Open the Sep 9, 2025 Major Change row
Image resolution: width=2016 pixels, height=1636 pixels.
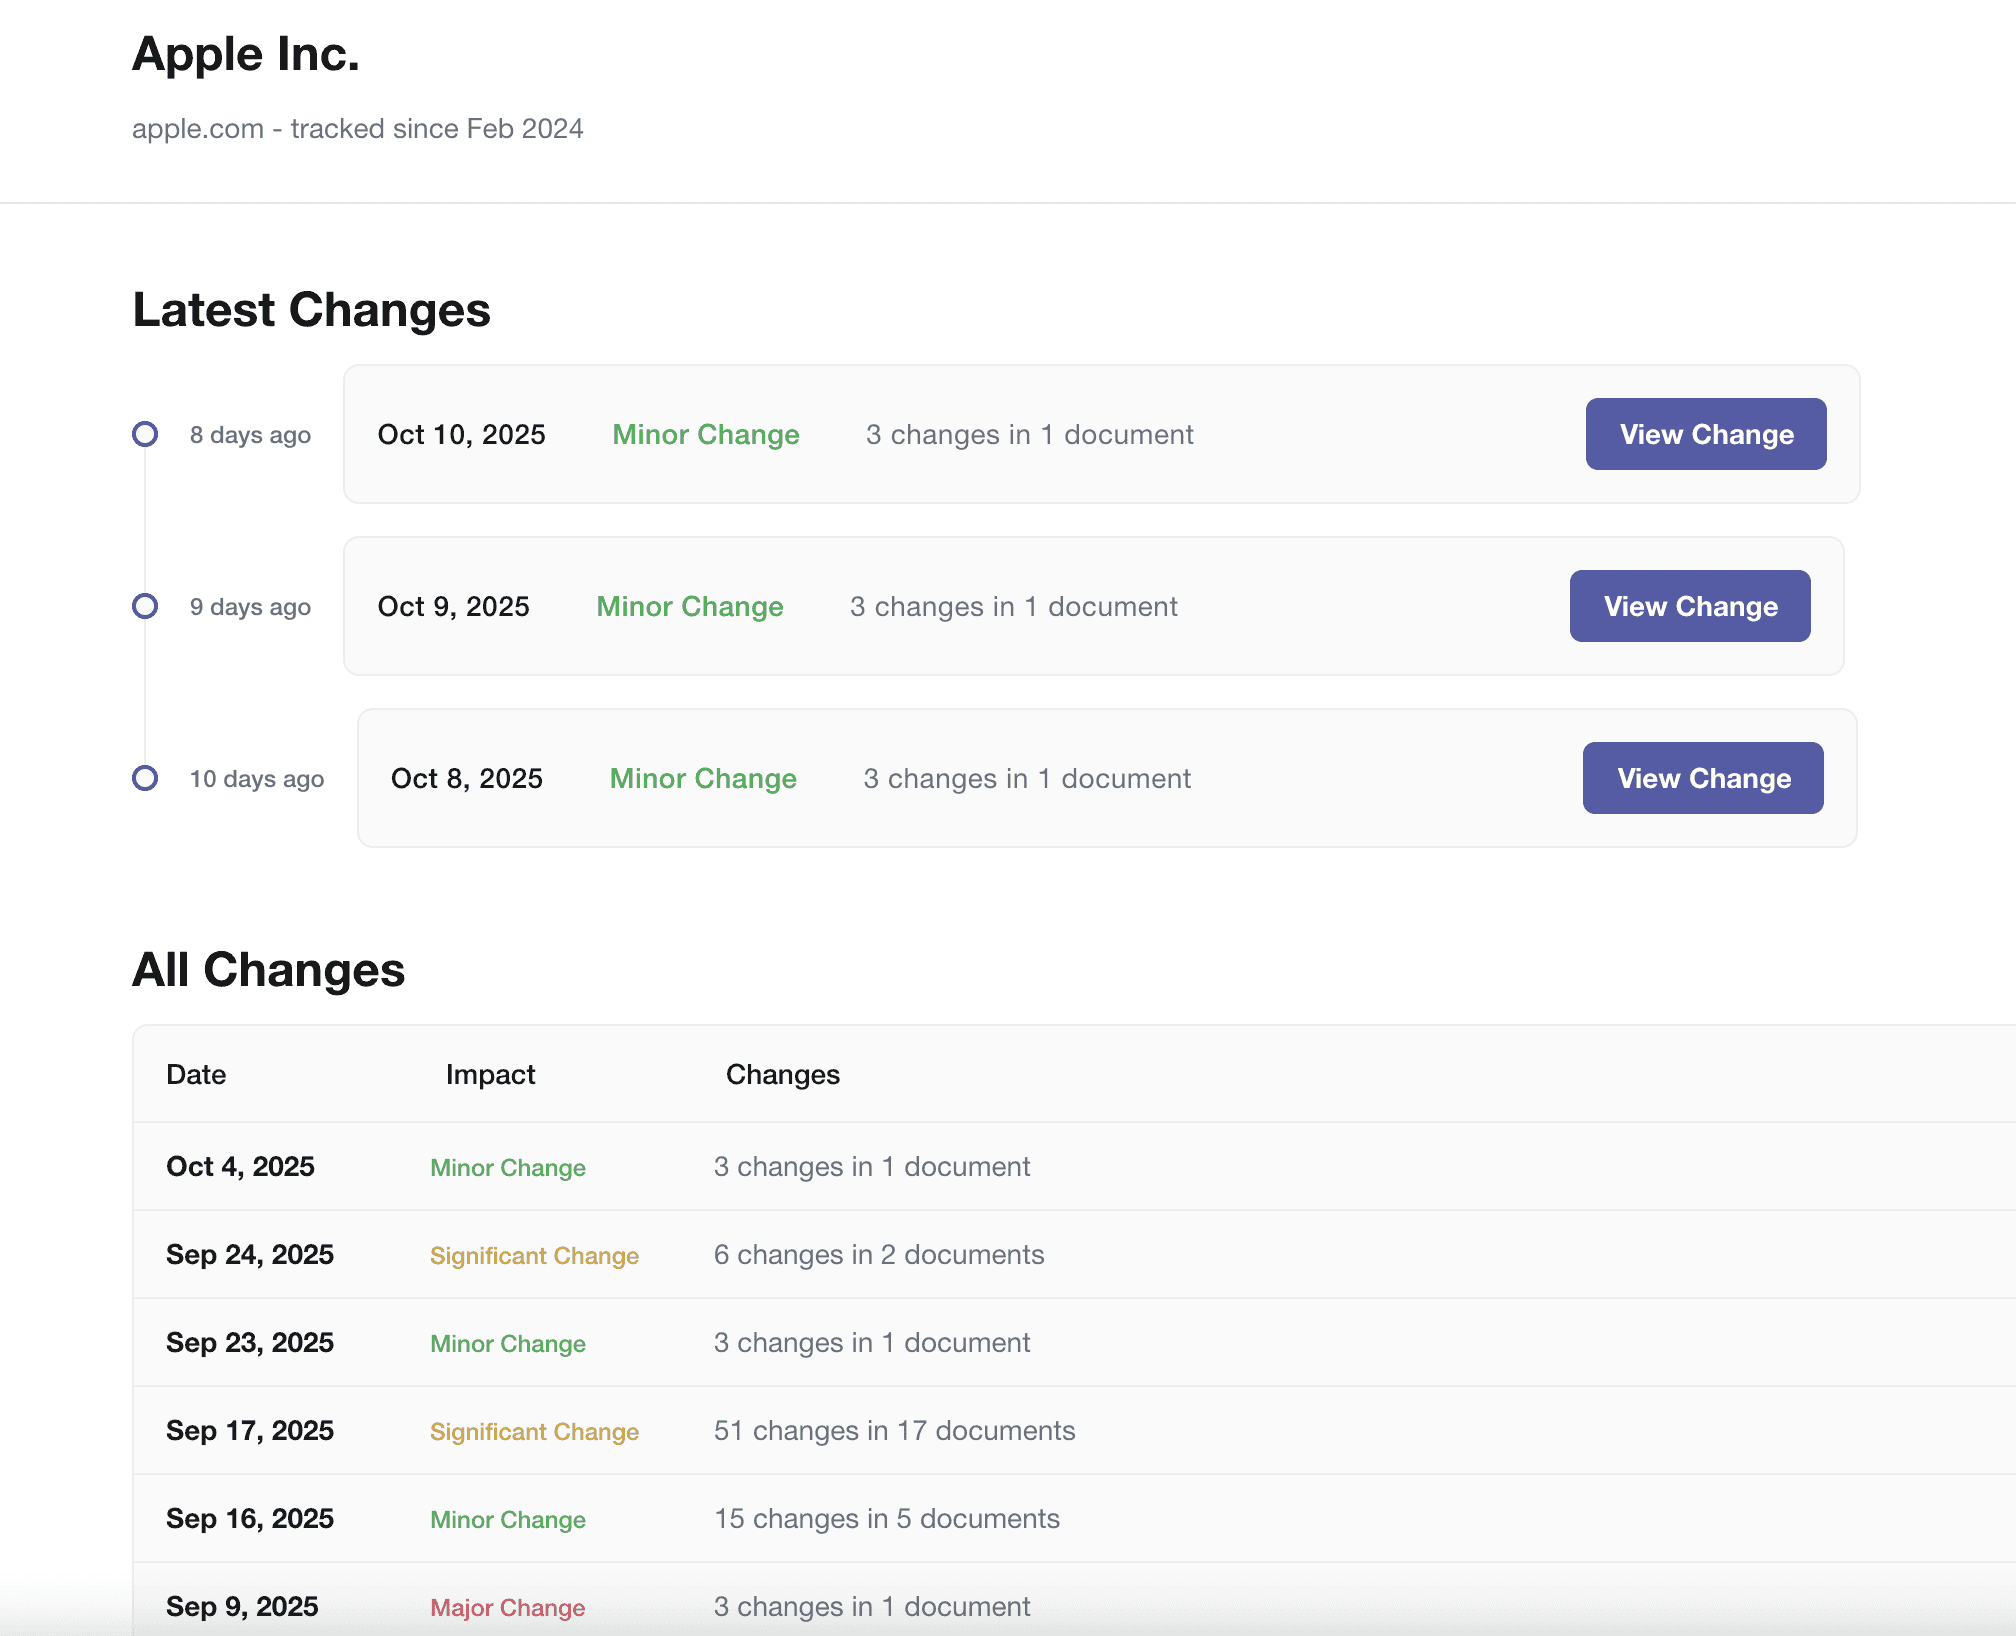click(x=242, y=1606)
